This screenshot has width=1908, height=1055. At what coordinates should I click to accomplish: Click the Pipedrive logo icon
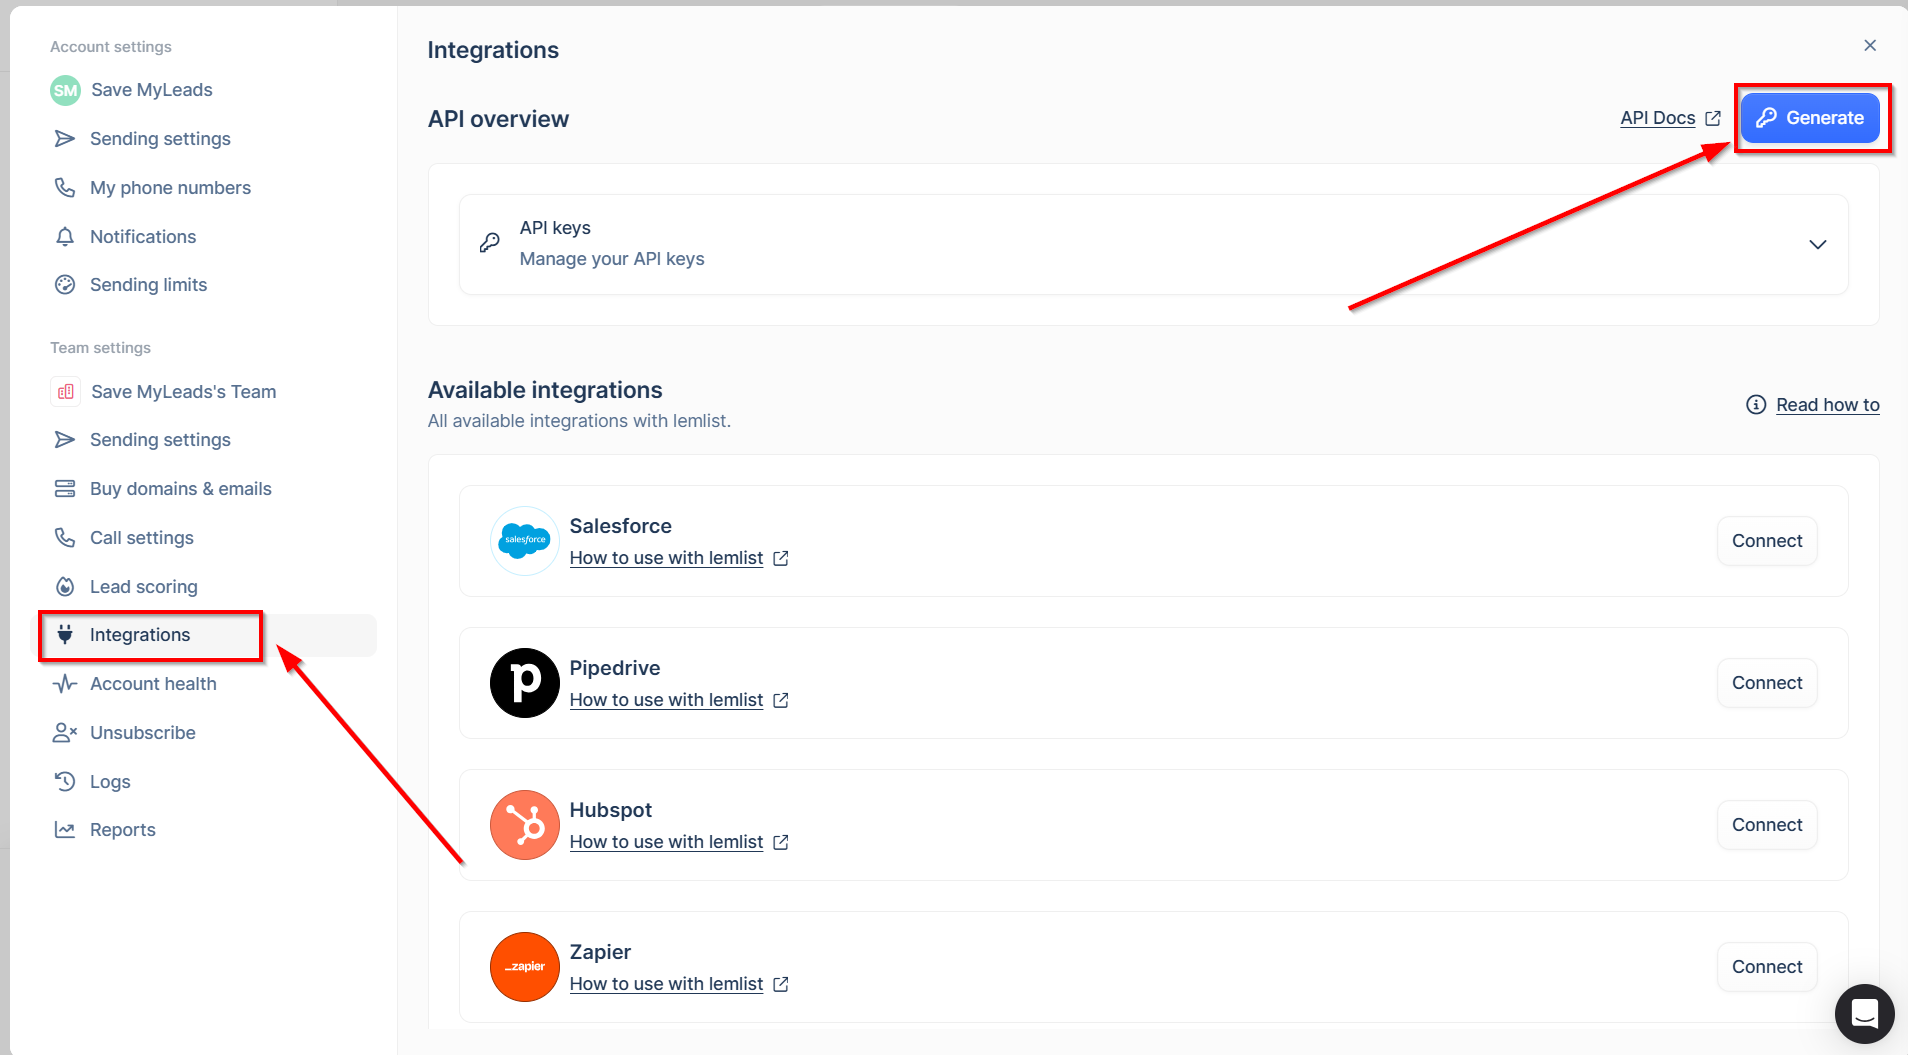coord(524,683)
